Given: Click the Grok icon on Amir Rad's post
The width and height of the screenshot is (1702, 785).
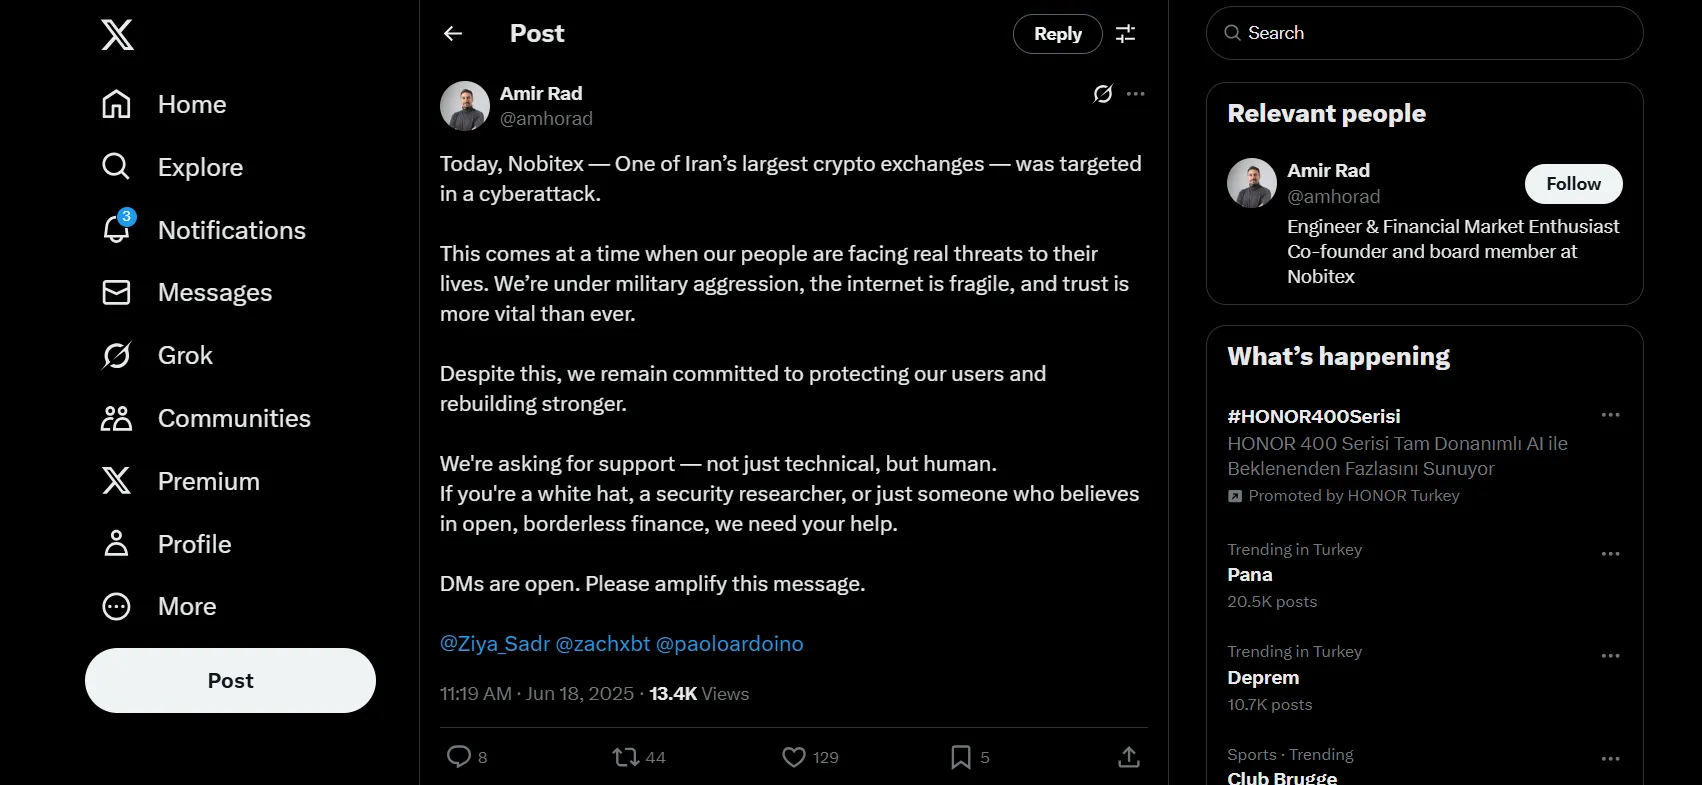Looking at the screenshot, I should pos(1102,94).
